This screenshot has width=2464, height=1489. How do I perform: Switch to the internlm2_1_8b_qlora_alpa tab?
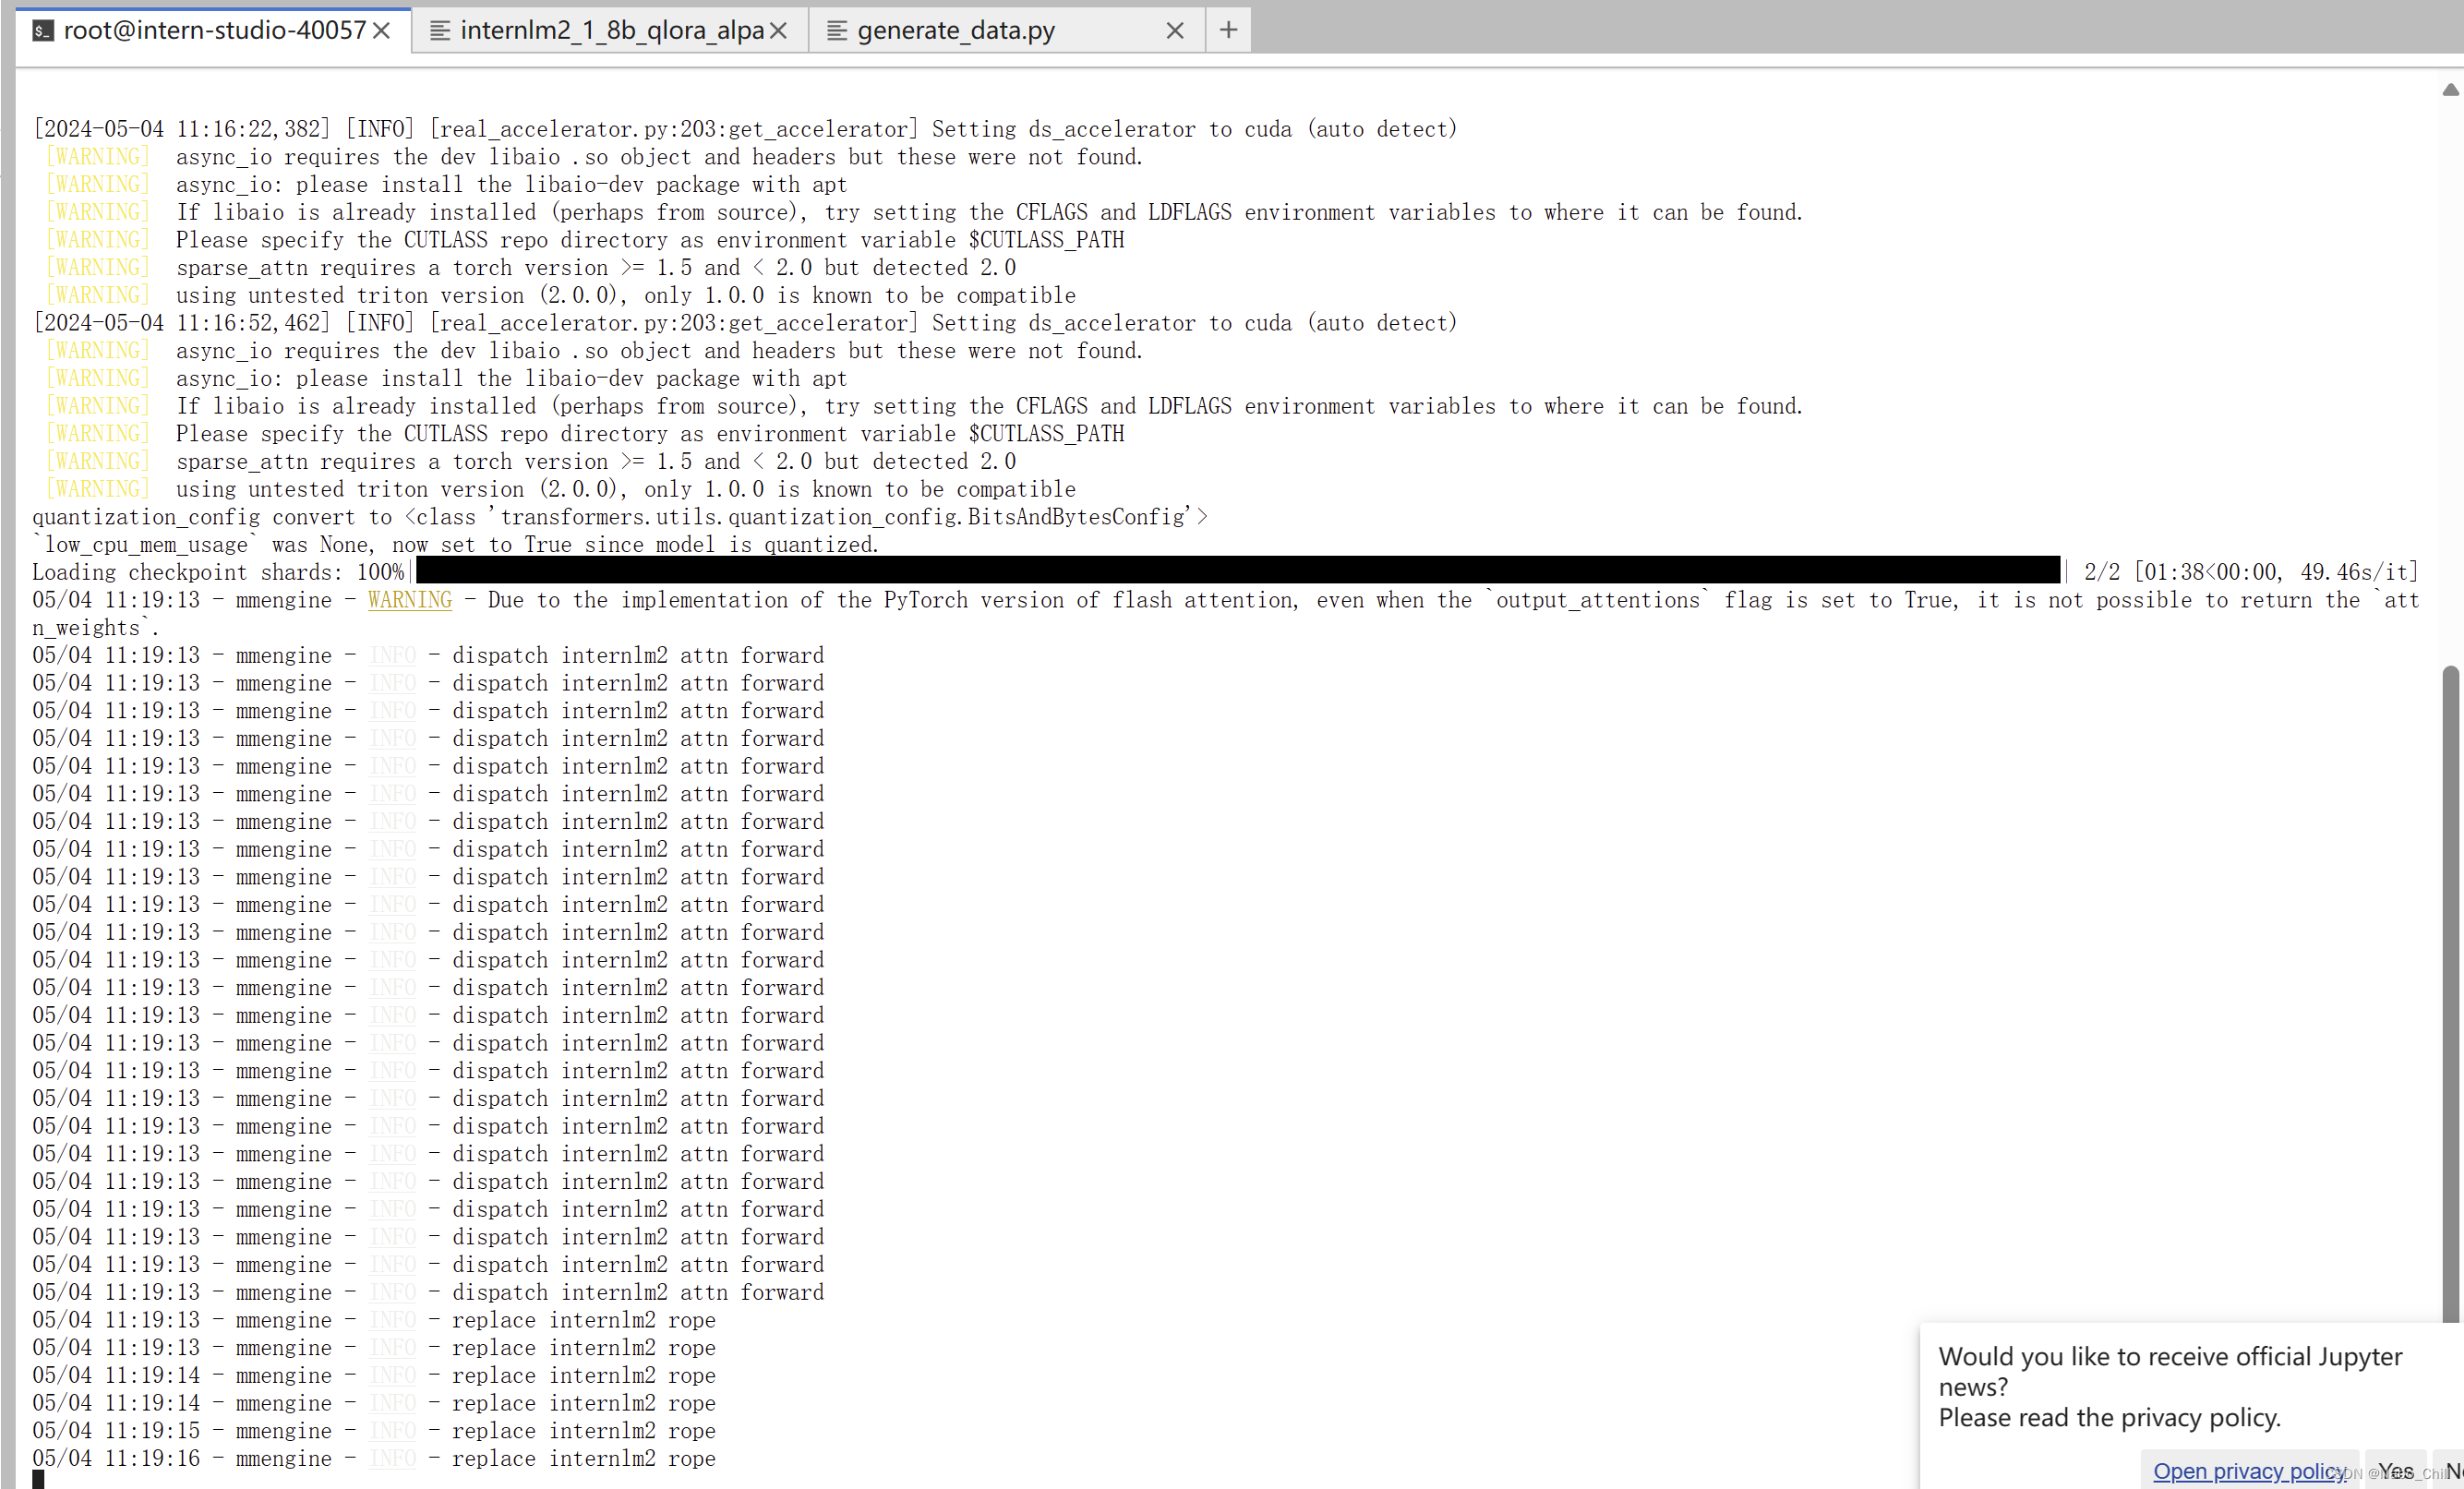tap(611, 31)
